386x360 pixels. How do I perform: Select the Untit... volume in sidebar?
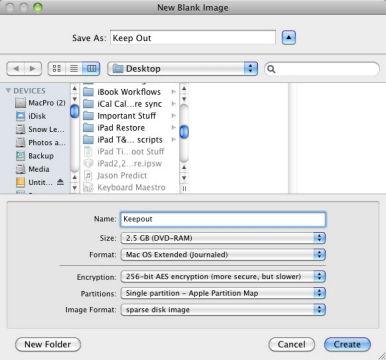34,182
